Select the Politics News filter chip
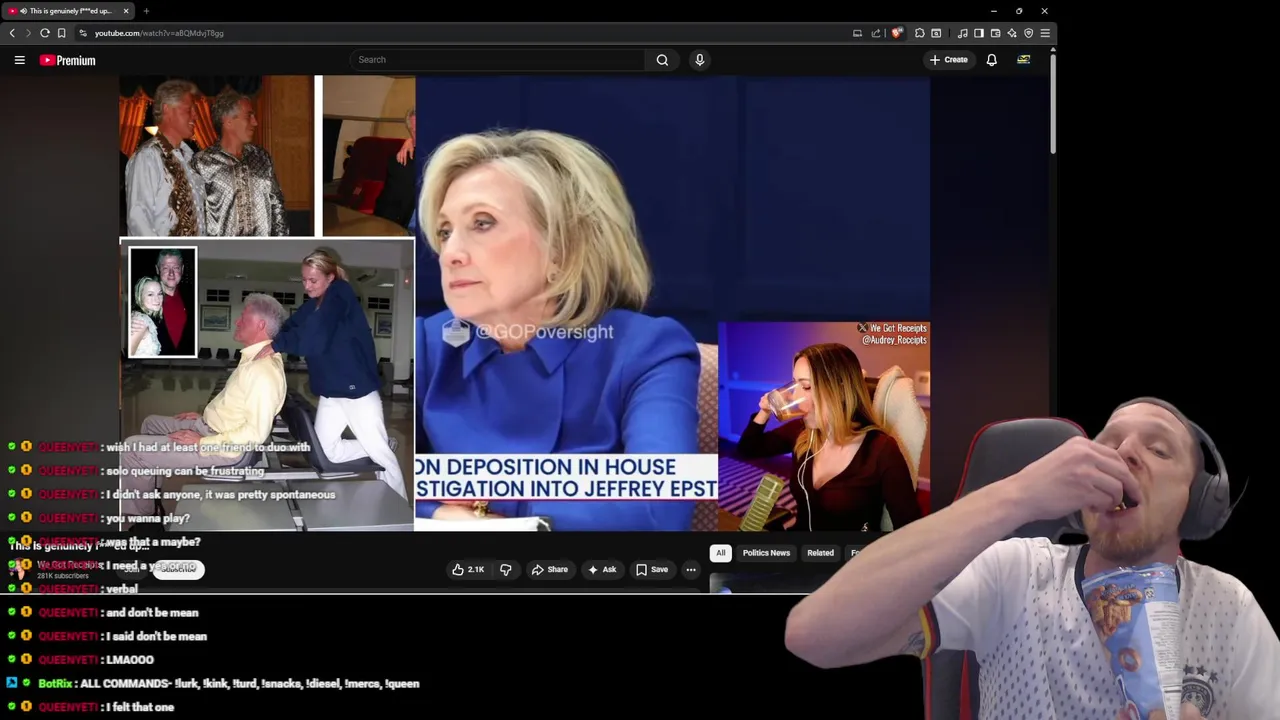 point(766,553)
